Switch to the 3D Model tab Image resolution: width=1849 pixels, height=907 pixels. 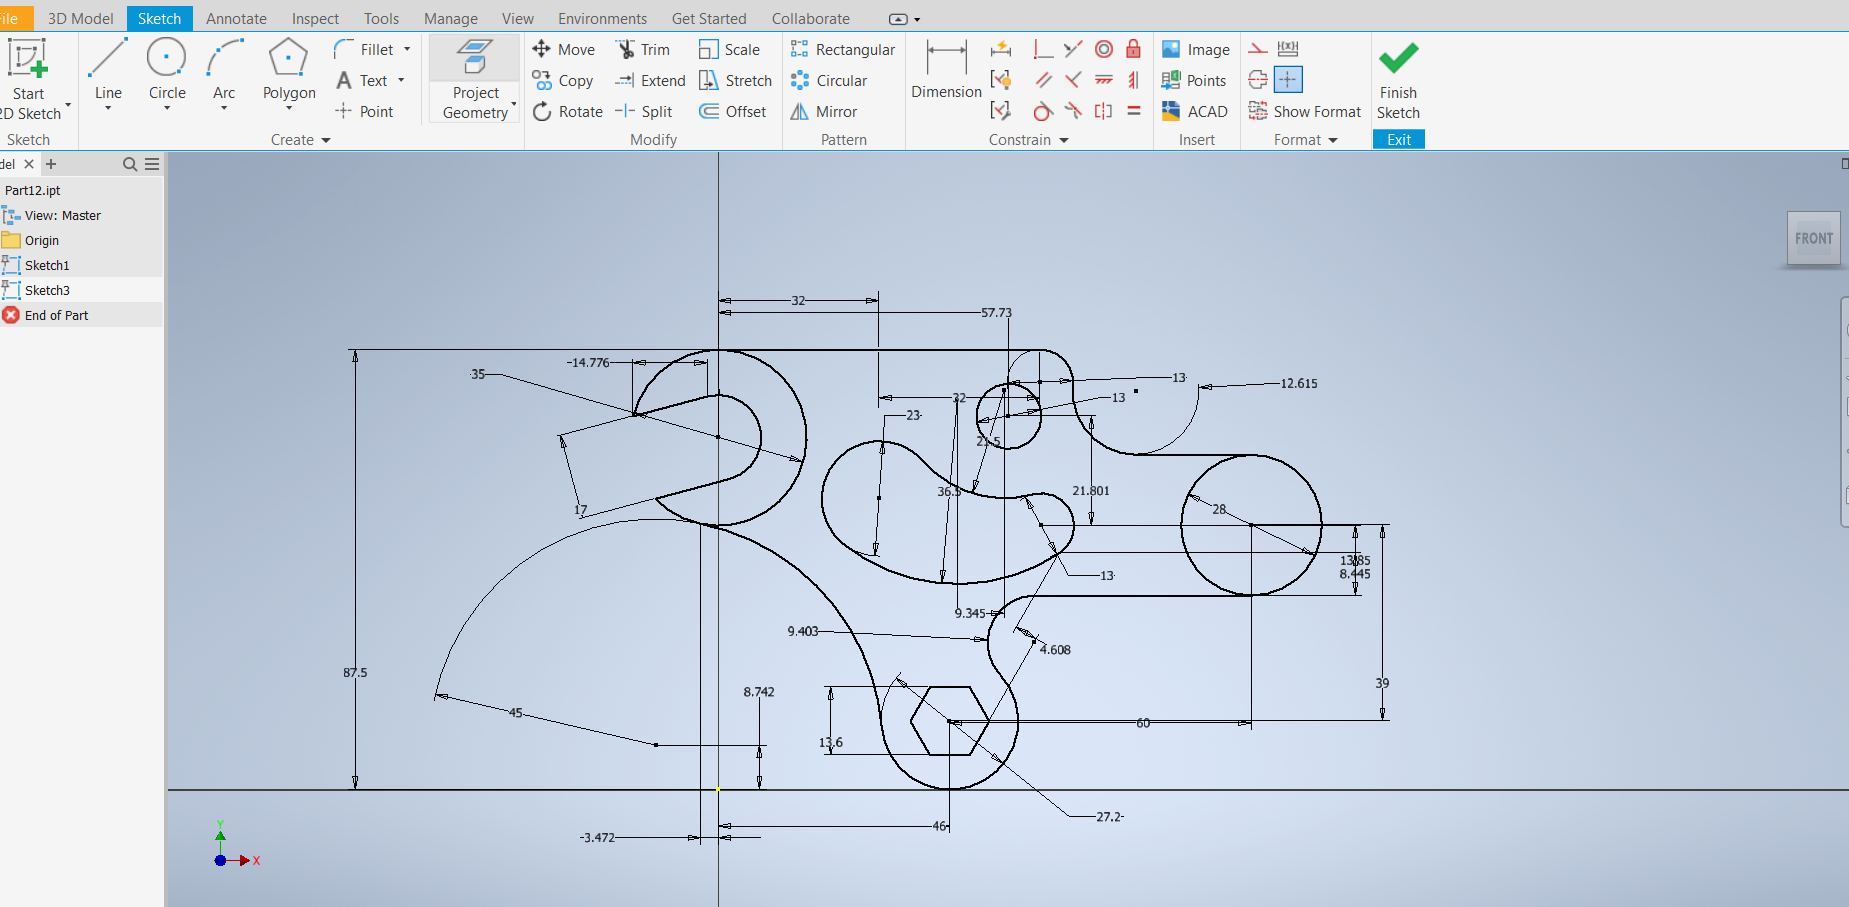(80, 18)
